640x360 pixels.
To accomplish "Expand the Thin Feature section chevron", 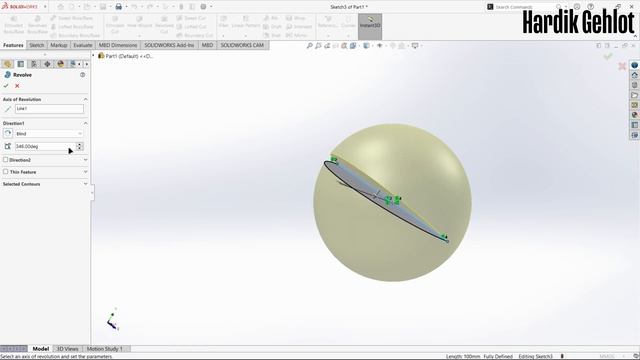I will click(x=85, y=172).
